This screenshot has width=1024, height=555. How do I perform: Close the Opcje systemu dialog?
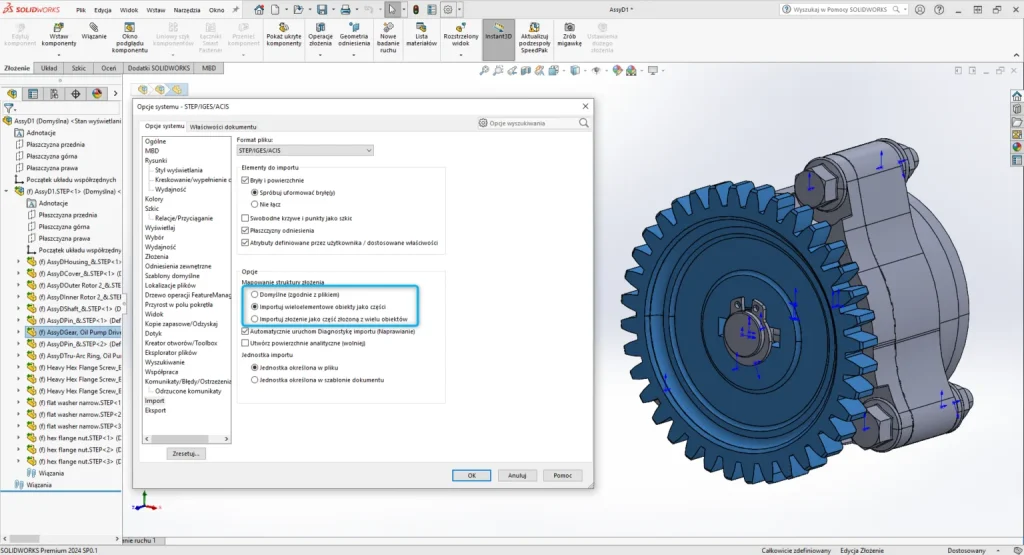pos(585,106)
